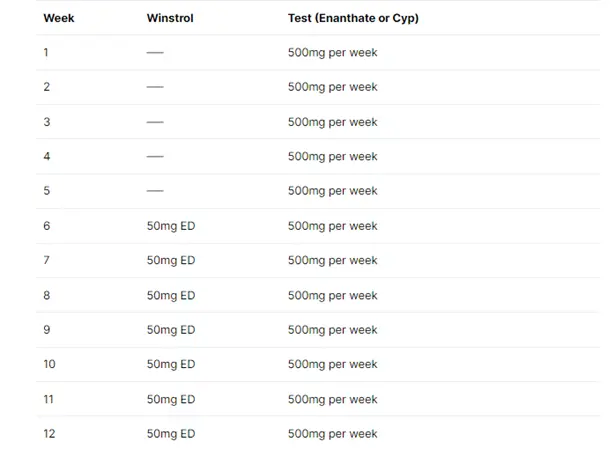Click the Winstrol dash in week 1
This screenshot has width=615, height=464.
pos(155,53)
